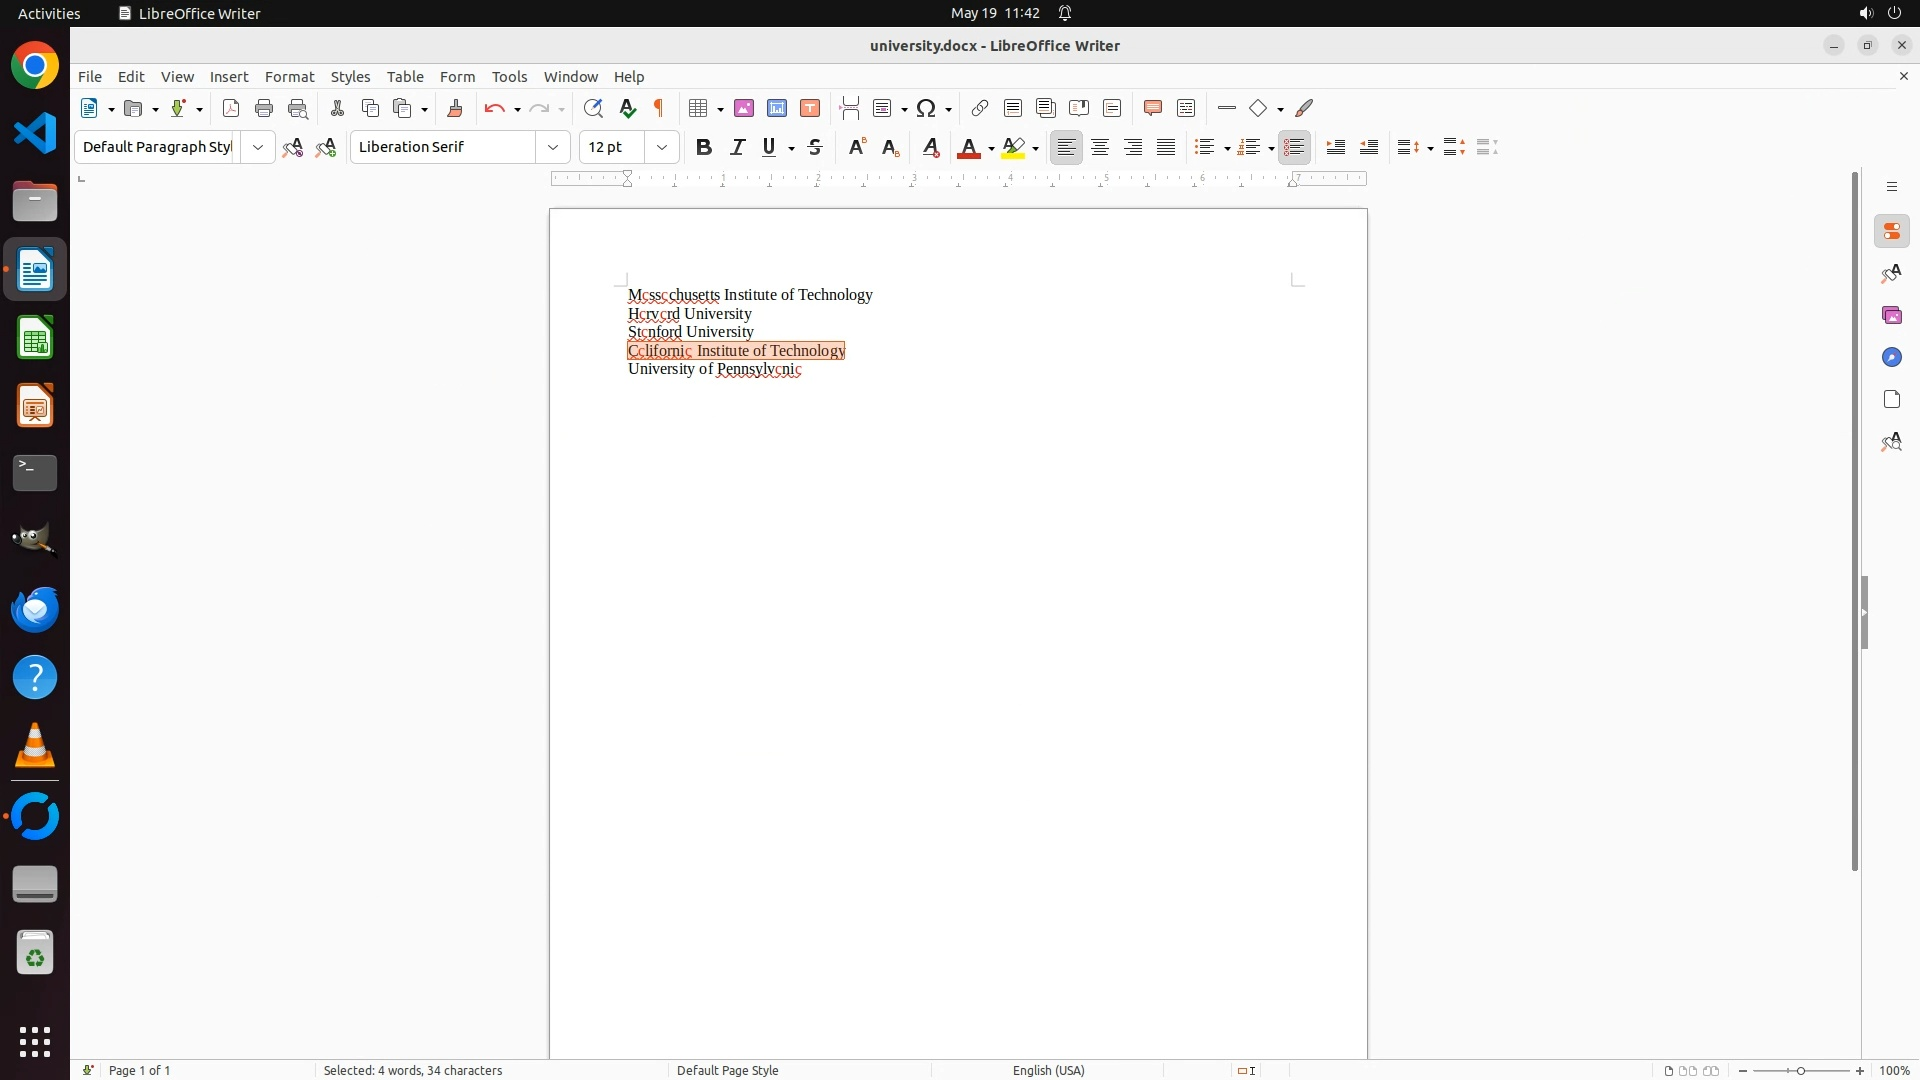The width and height of the screenshot is (1920, 1080).
Task: Click the Insert Hyperlink icon
Action: tap(980, 109)
